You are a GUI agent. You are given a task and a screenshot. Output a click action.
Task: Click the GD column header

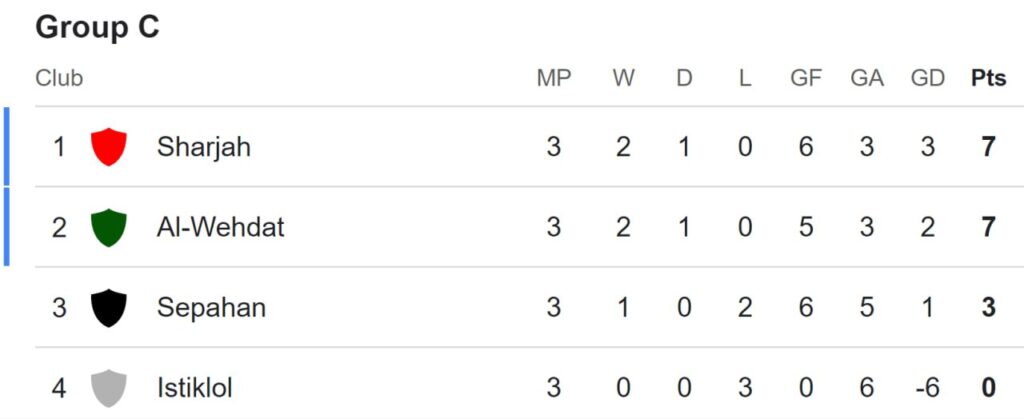coord(928,78)
